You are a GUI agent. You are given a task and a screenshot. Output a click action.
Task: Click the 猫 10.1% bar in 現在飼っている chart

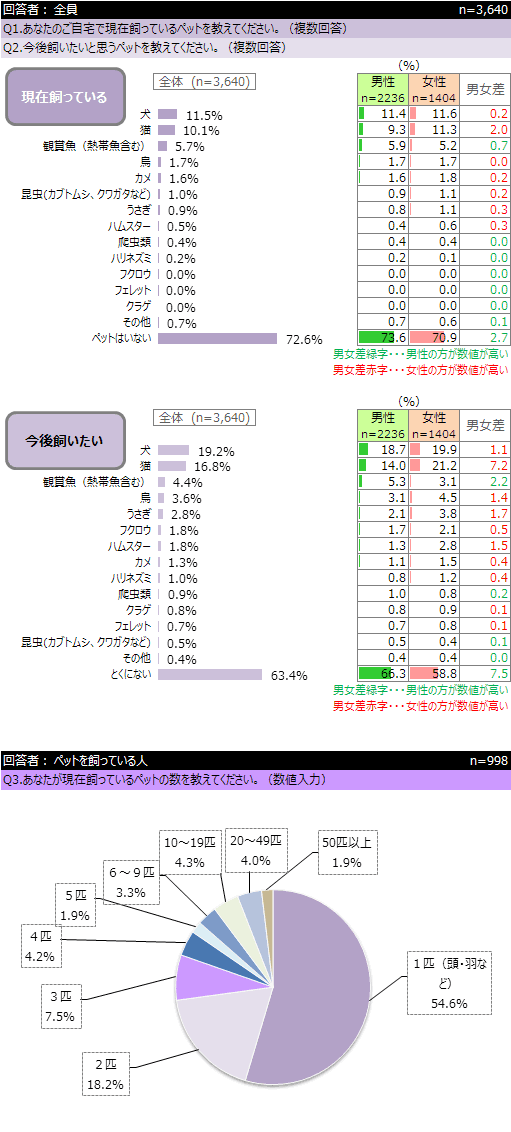pyautogui.click(x=167, y=131)
